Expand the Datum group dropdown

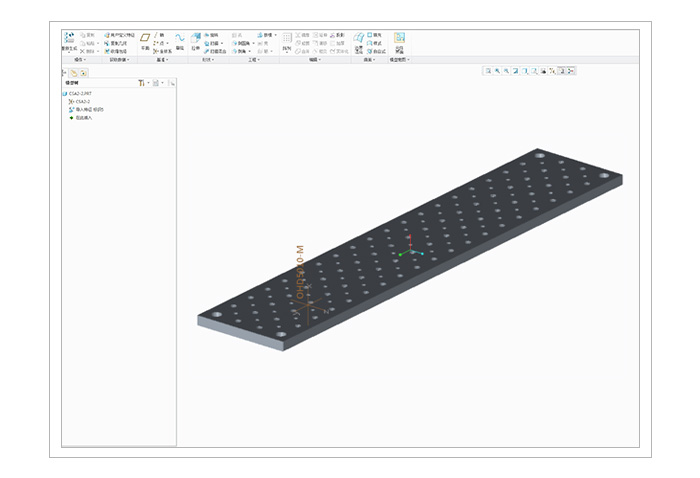162,60
